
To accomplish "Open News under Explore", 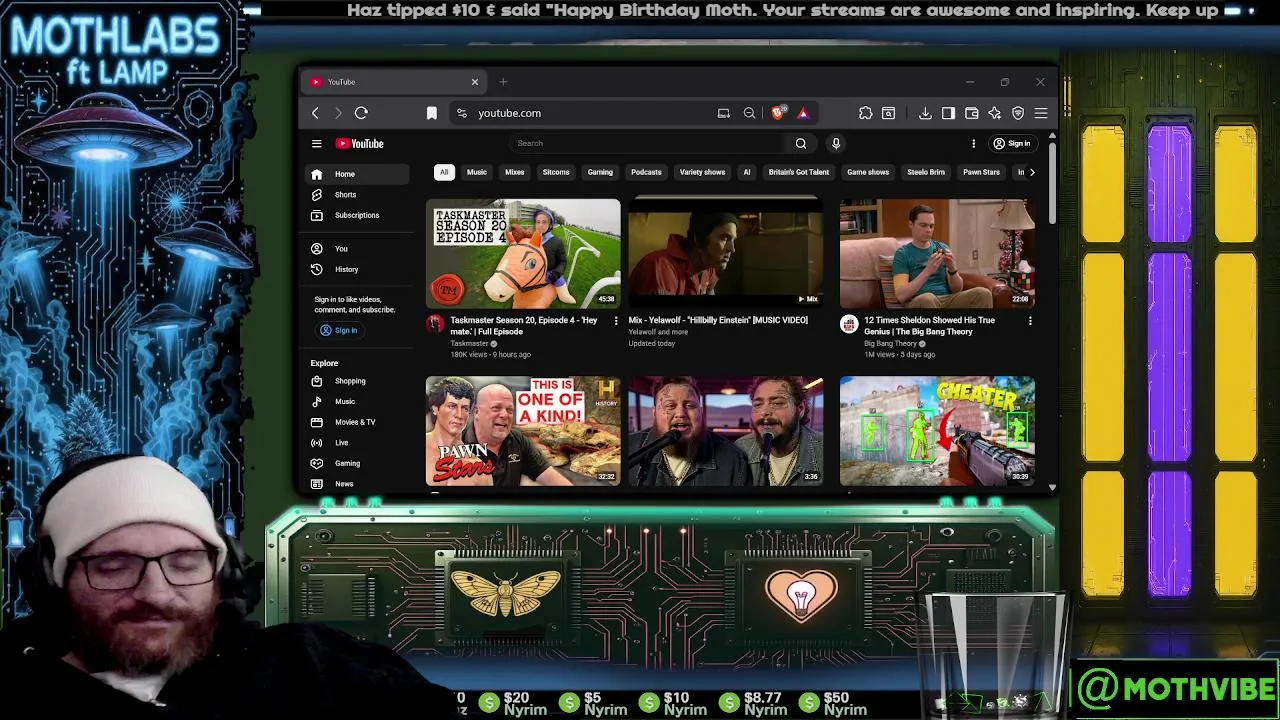I will (356, 484).
